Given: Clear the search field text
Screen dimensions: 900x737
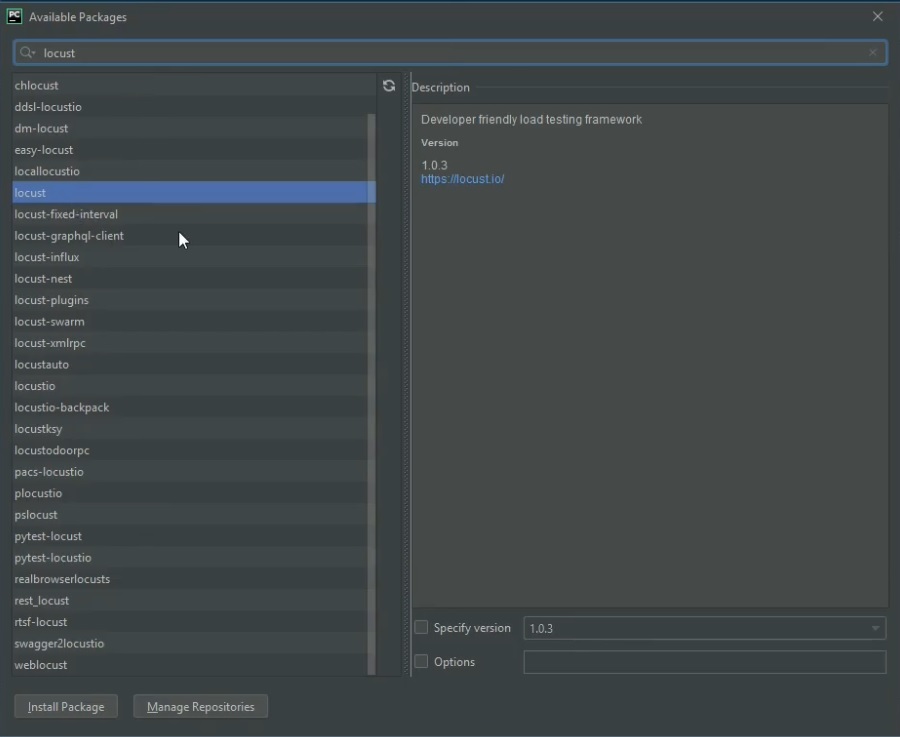Looking at the screenshot, I should (x=872, y=53).
